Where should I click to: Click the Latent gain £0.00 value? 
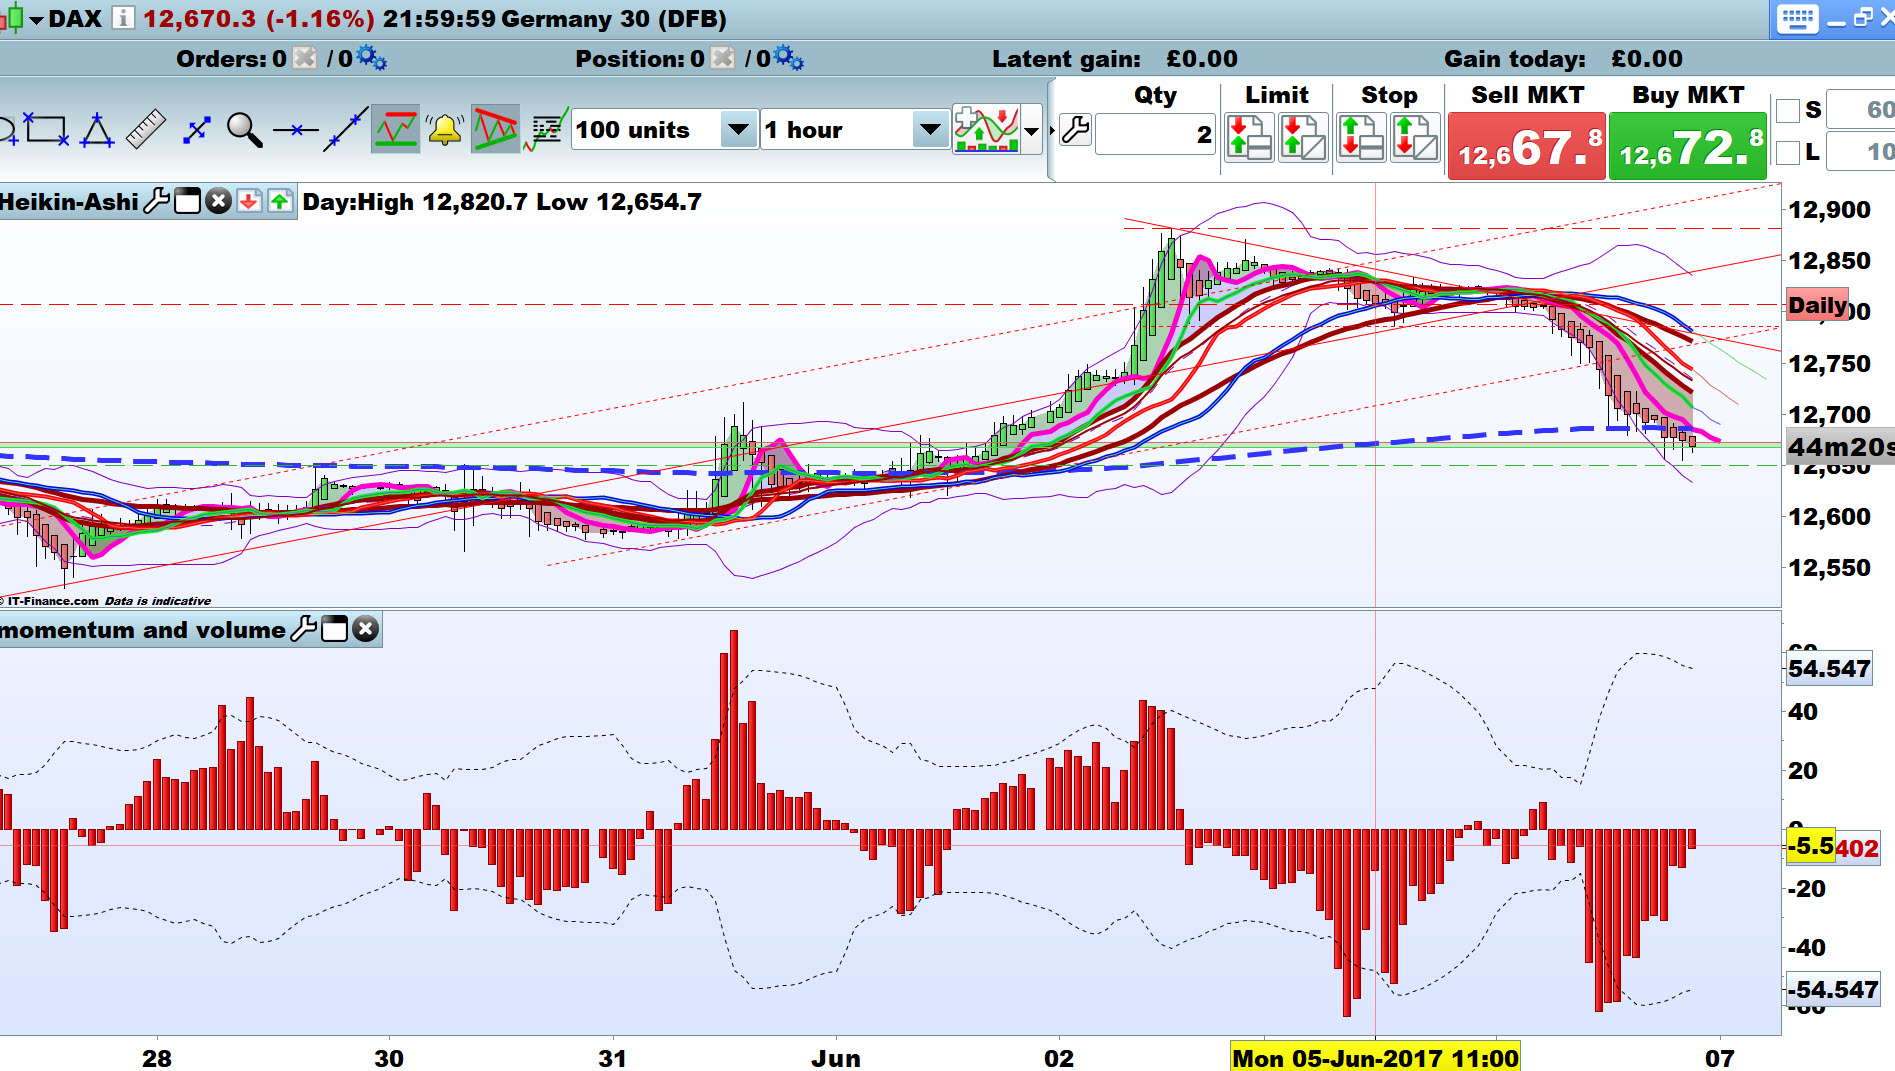click(1202, 59)
